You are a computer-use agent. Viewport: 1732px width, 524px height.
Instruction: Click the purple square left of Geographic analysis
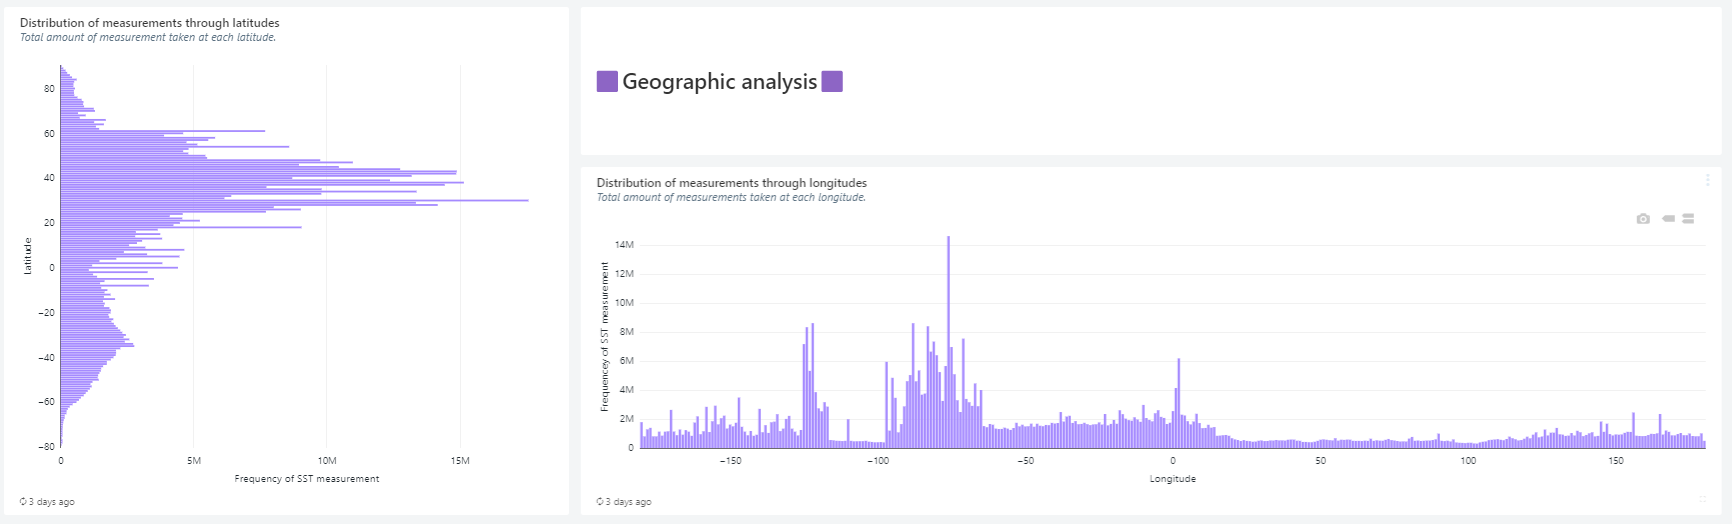click(607, 82)
